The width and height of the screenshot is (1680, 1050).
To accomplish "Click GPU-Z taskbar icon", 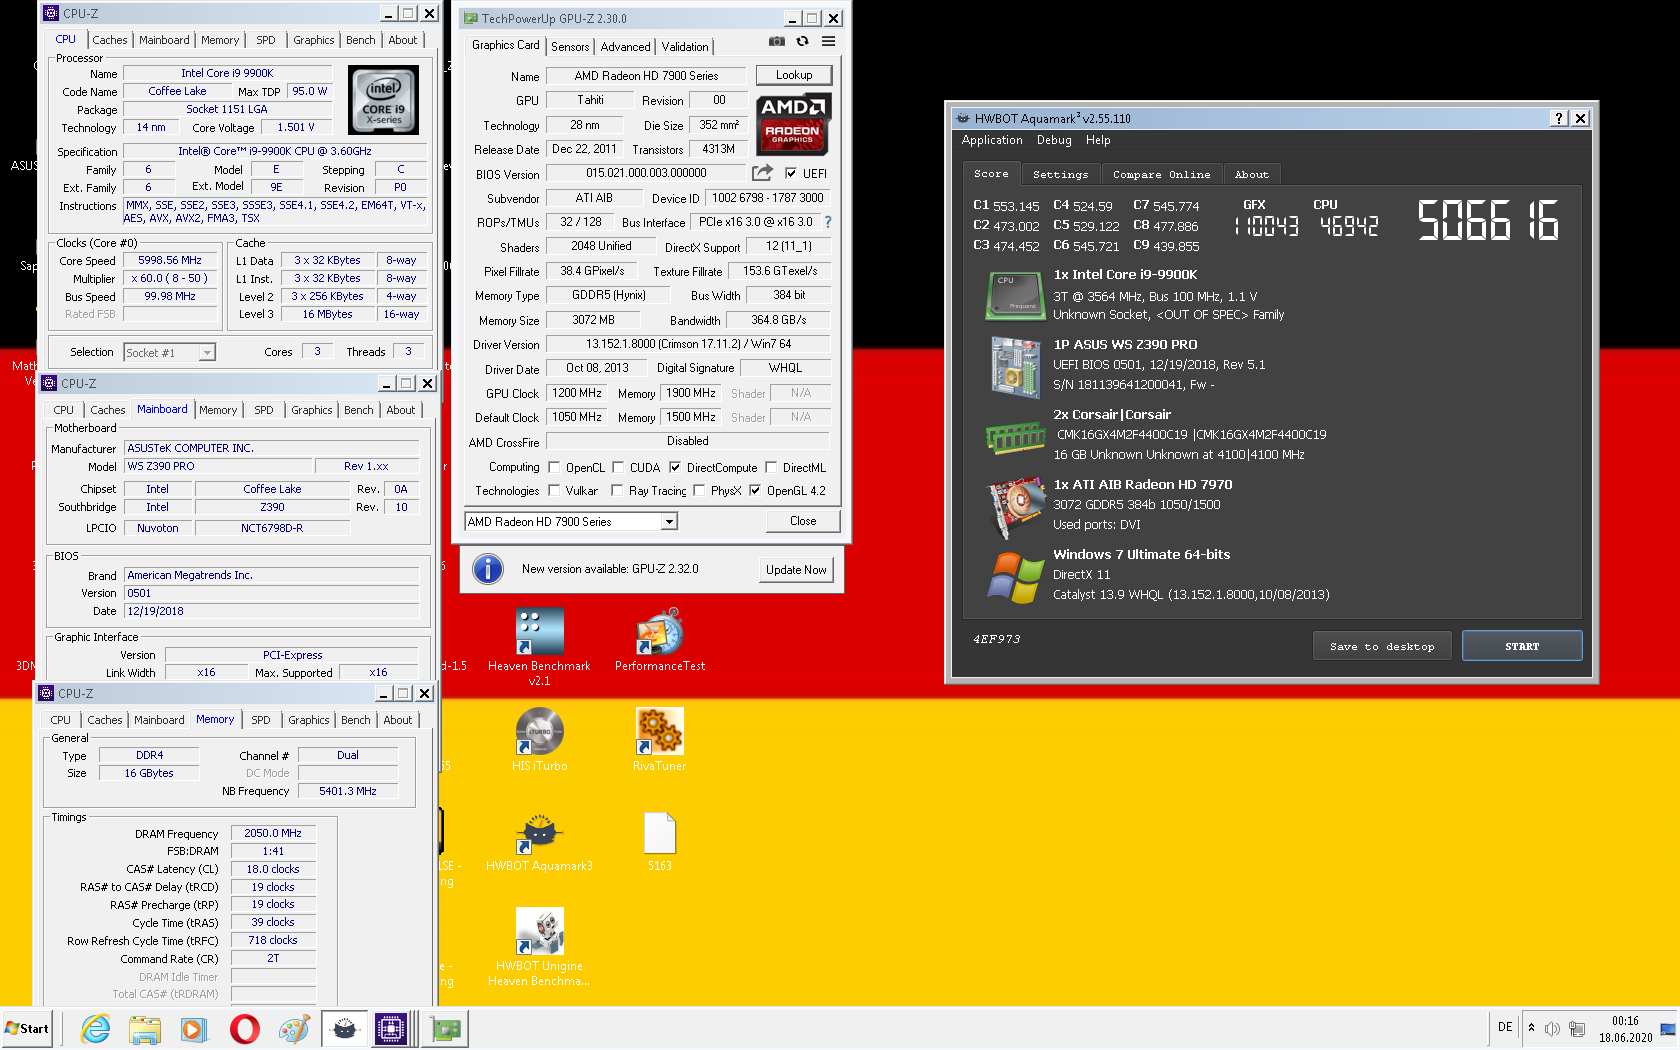I will (445, 1028).
